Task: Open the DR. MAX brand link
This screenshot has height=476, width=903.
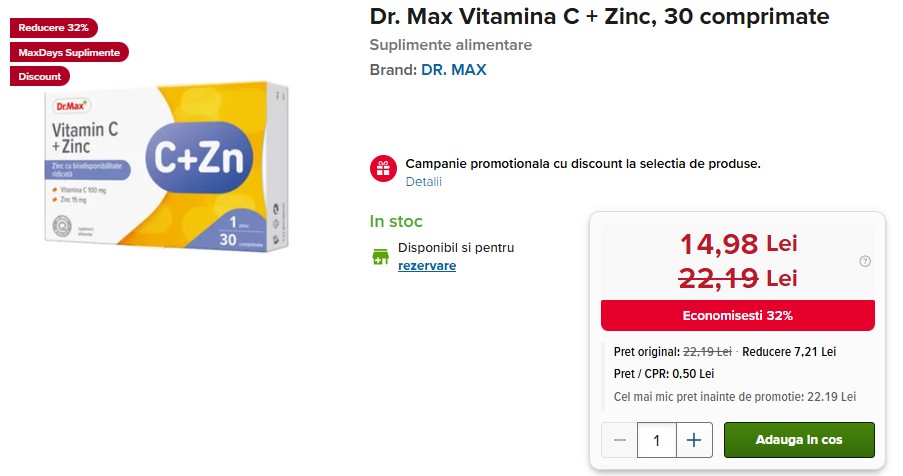Action: tap(454, 70)
